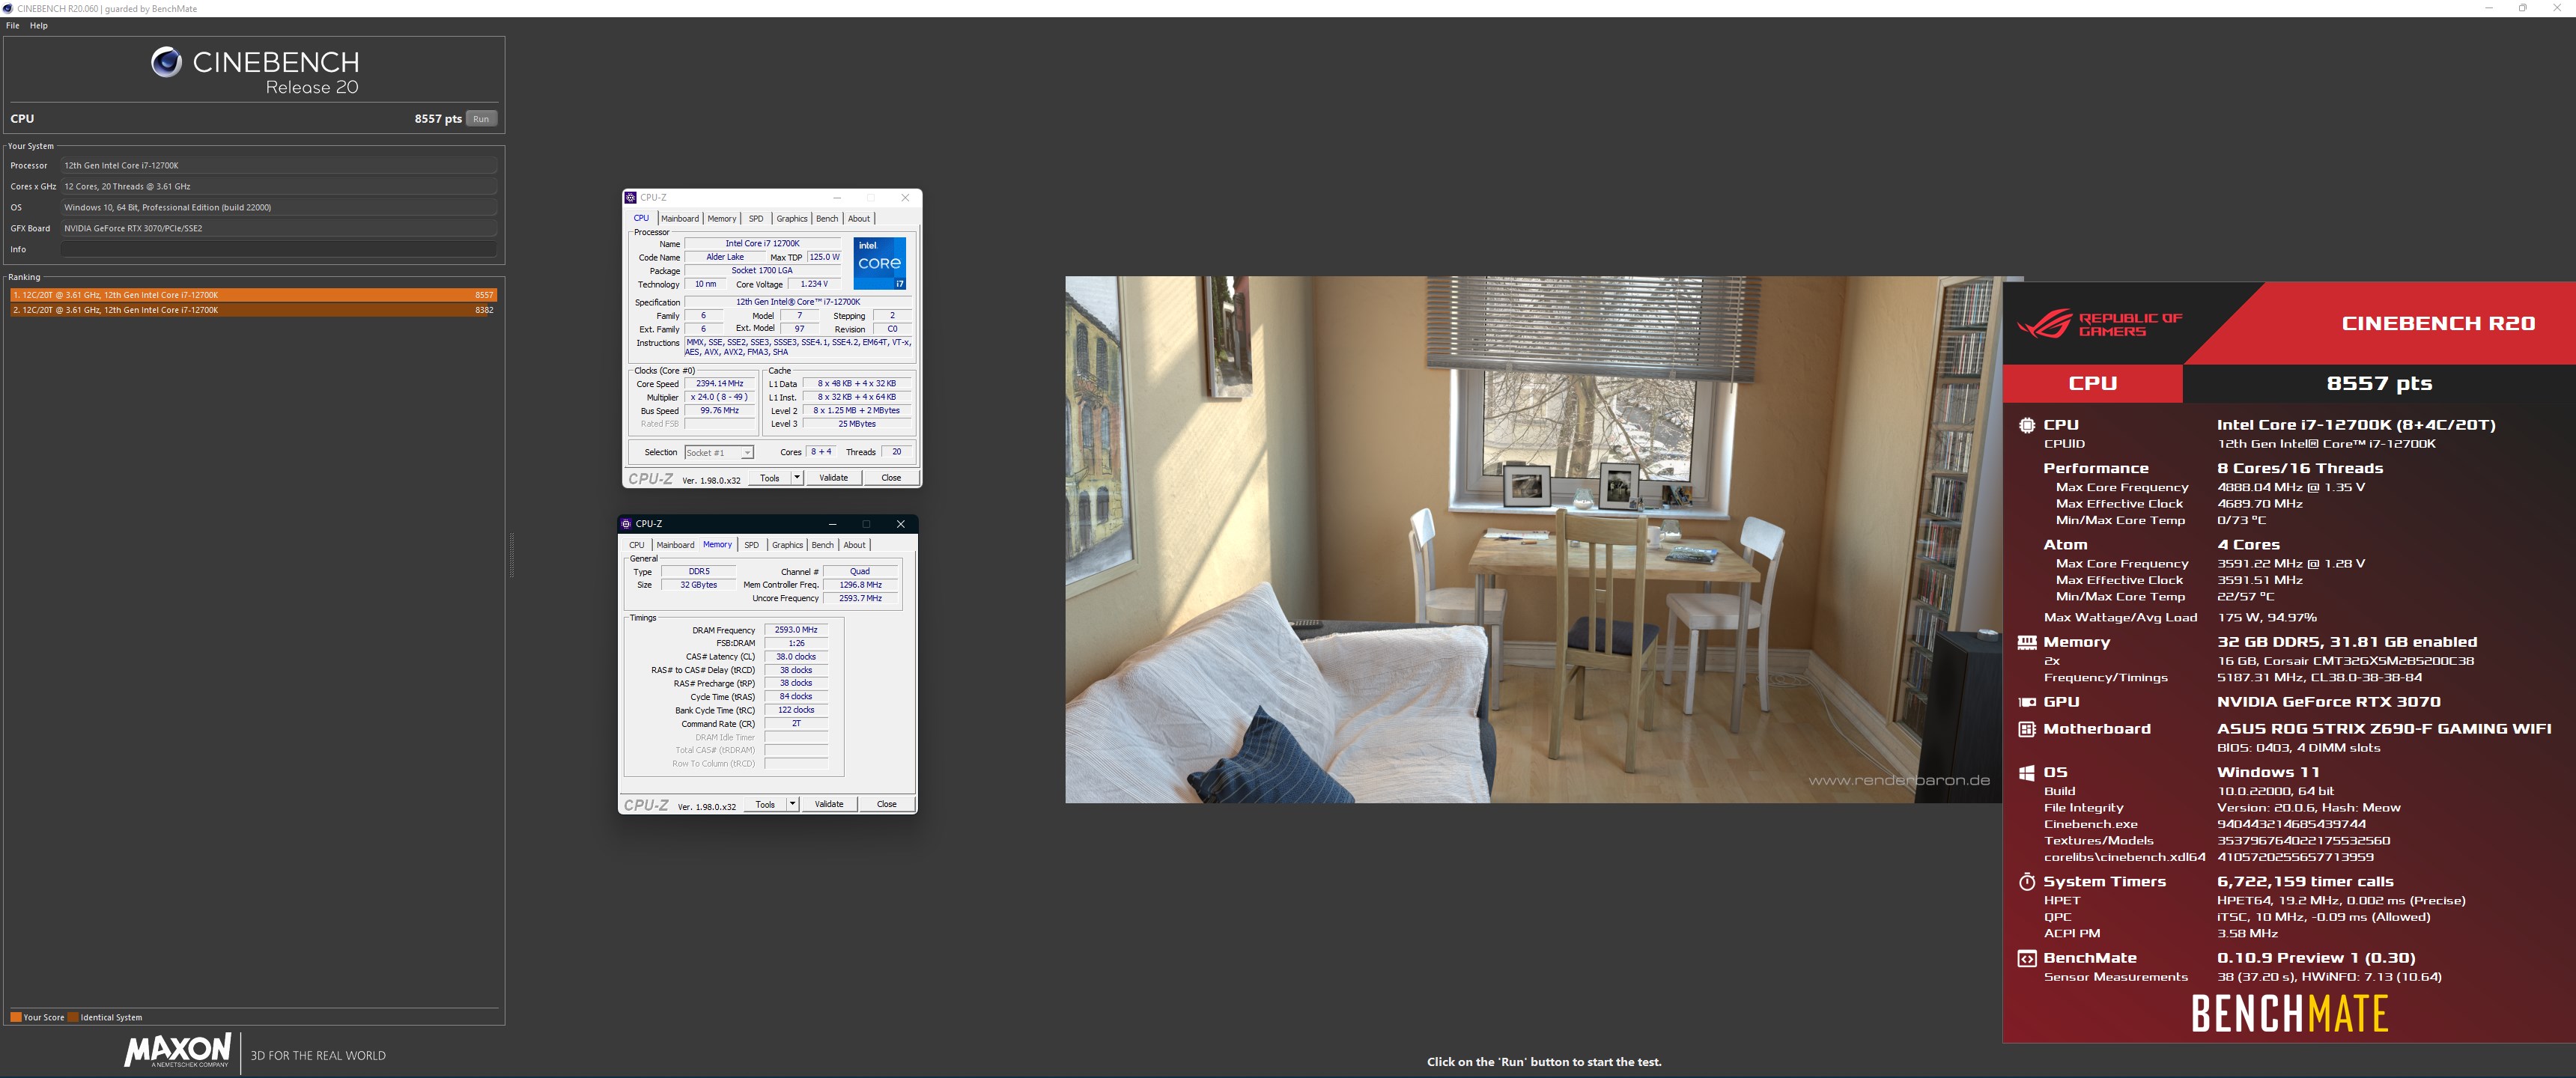Viewport: 2576px width, 1078px height.
Task: Switch to Memory tab in the CPU-tab CPU-Z window
Action: pos(722,219)
